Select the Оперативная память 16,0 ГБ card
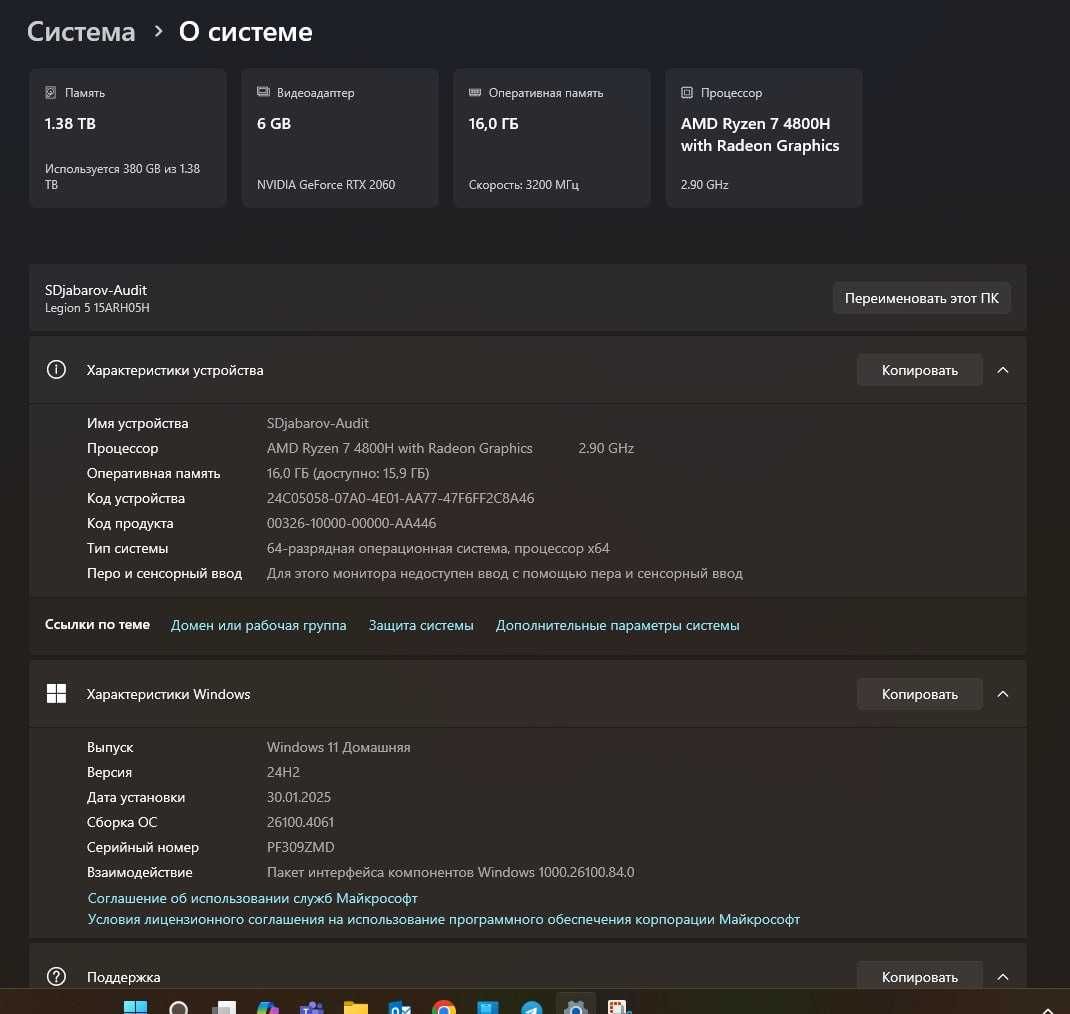Image resolution: width=1070 pixels, height=1014 pixels. click(551, 137)
